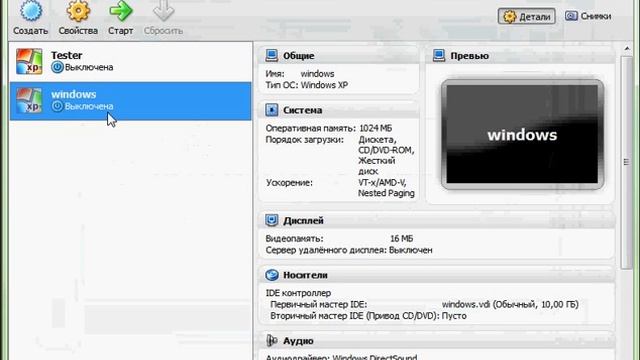Click the Общие section monitor icon
The height and width of the screenshot is (360, 640).
coord(271,55)
